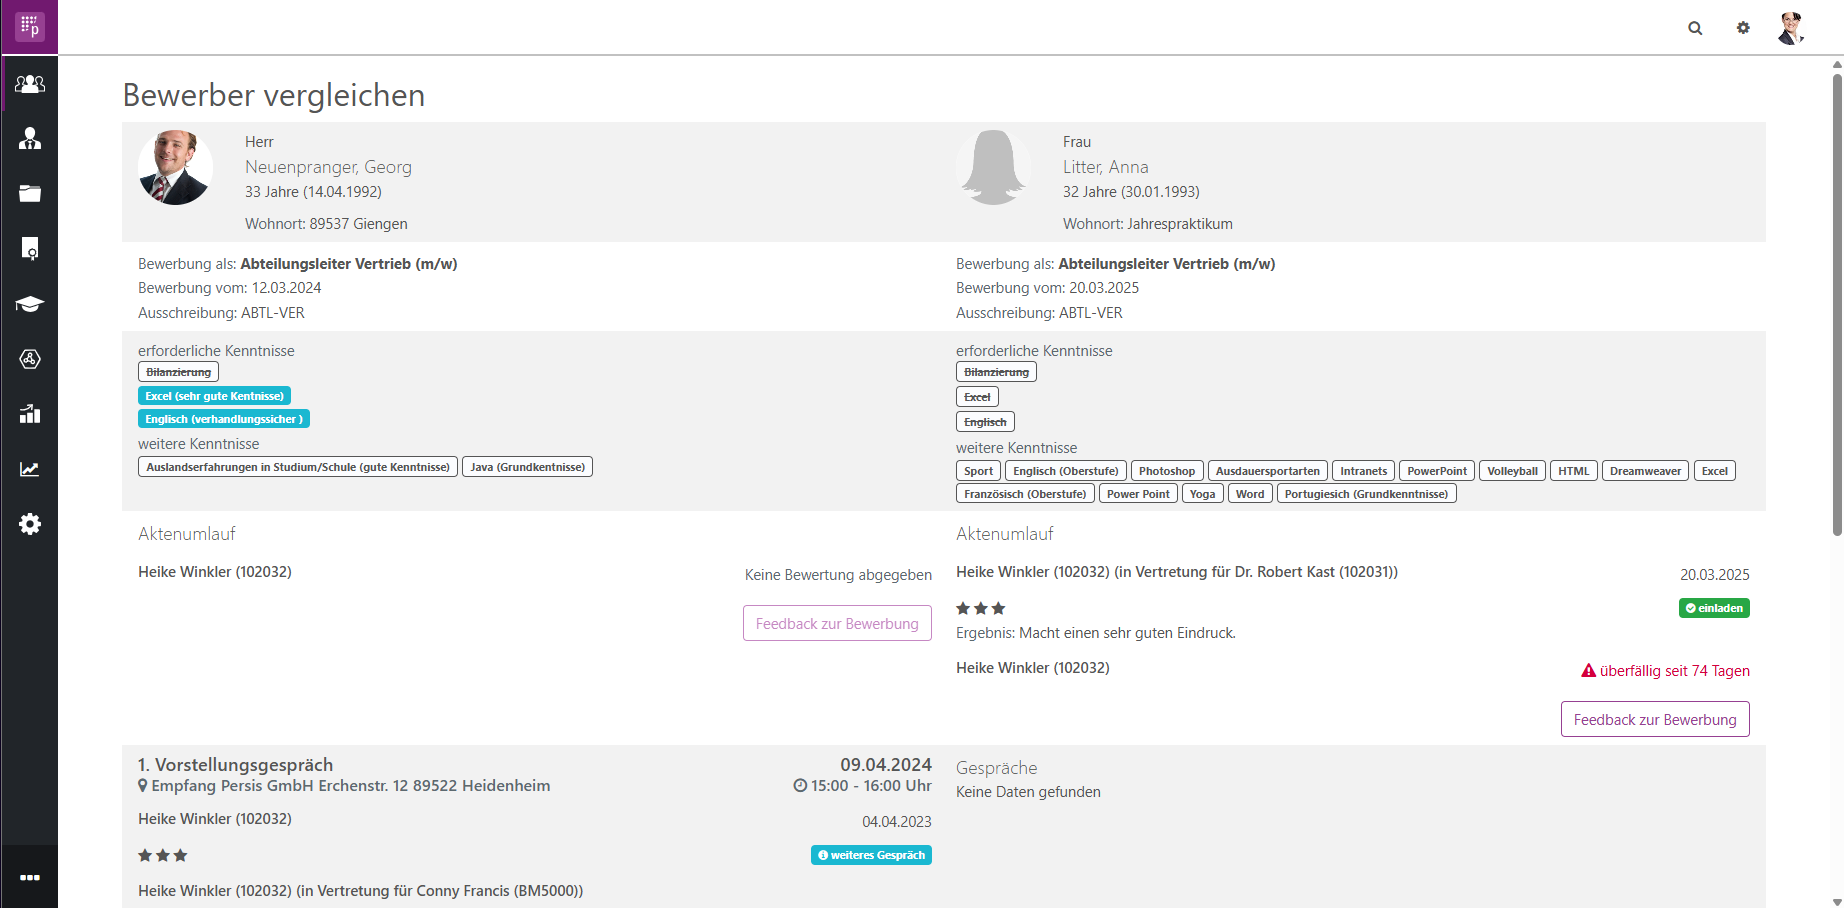
Task: Open the applicants group icon in sidebar
Action: [30, 84]
